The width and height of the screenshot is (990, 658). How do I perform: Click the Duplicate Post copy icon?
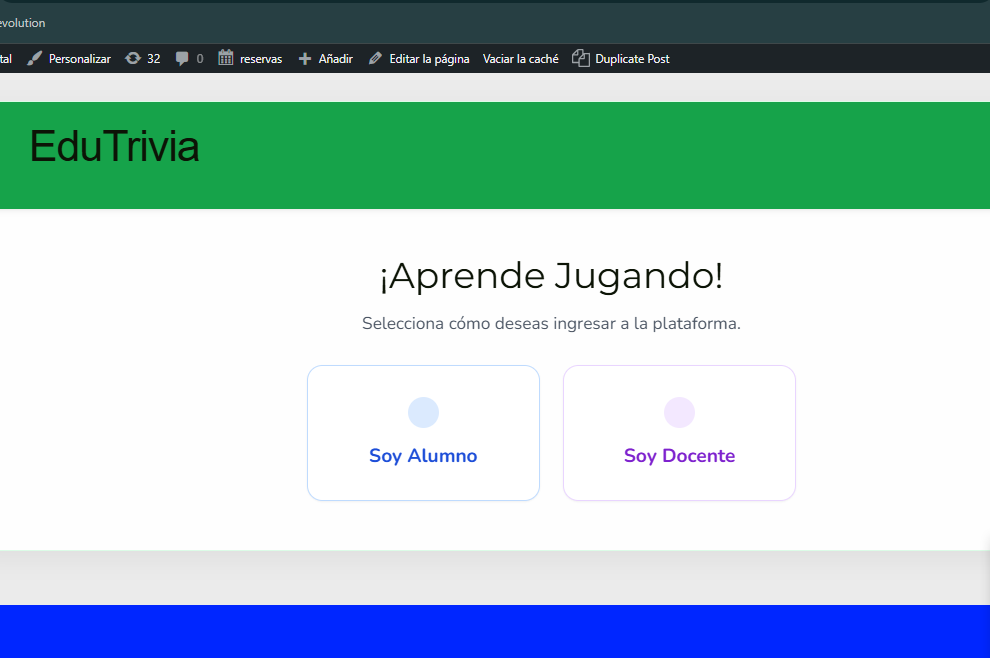pos(580,59)
